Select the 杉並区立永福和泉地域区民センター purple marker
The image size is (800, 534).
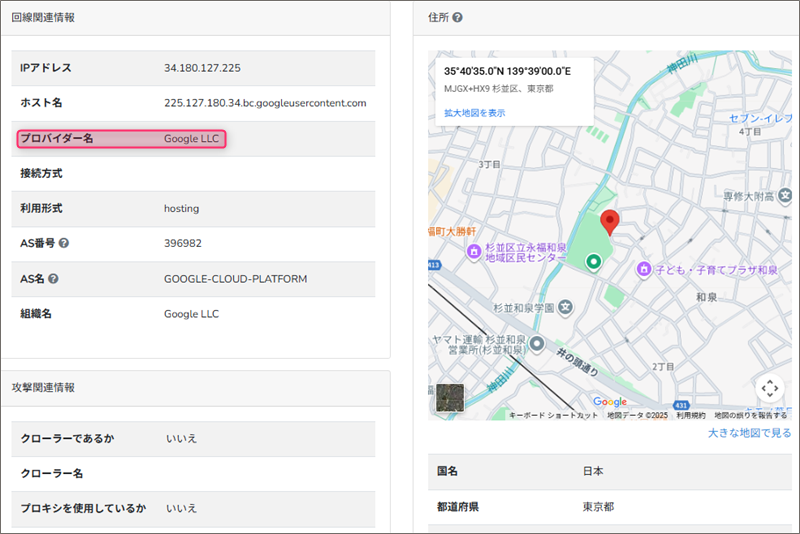coord(473,250)
